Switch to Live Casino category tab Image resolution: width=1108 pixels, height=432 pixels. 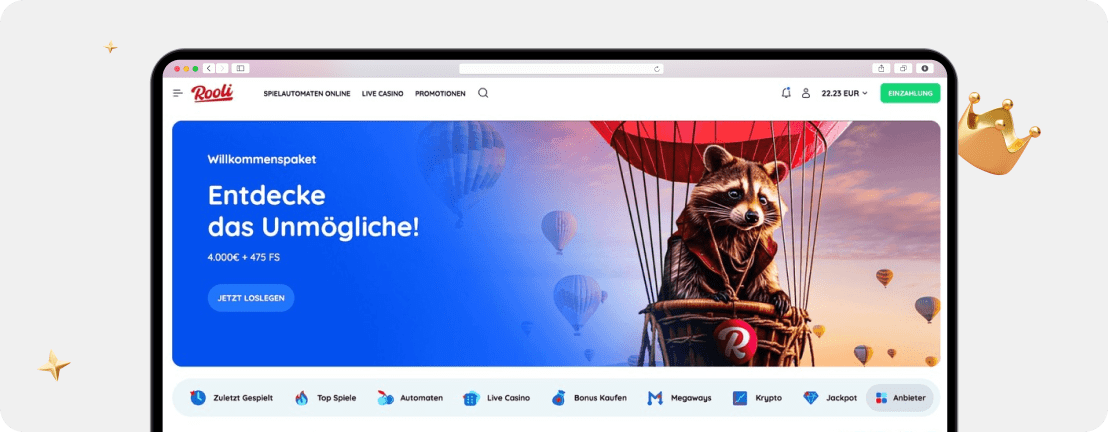(x=497, y=398)
